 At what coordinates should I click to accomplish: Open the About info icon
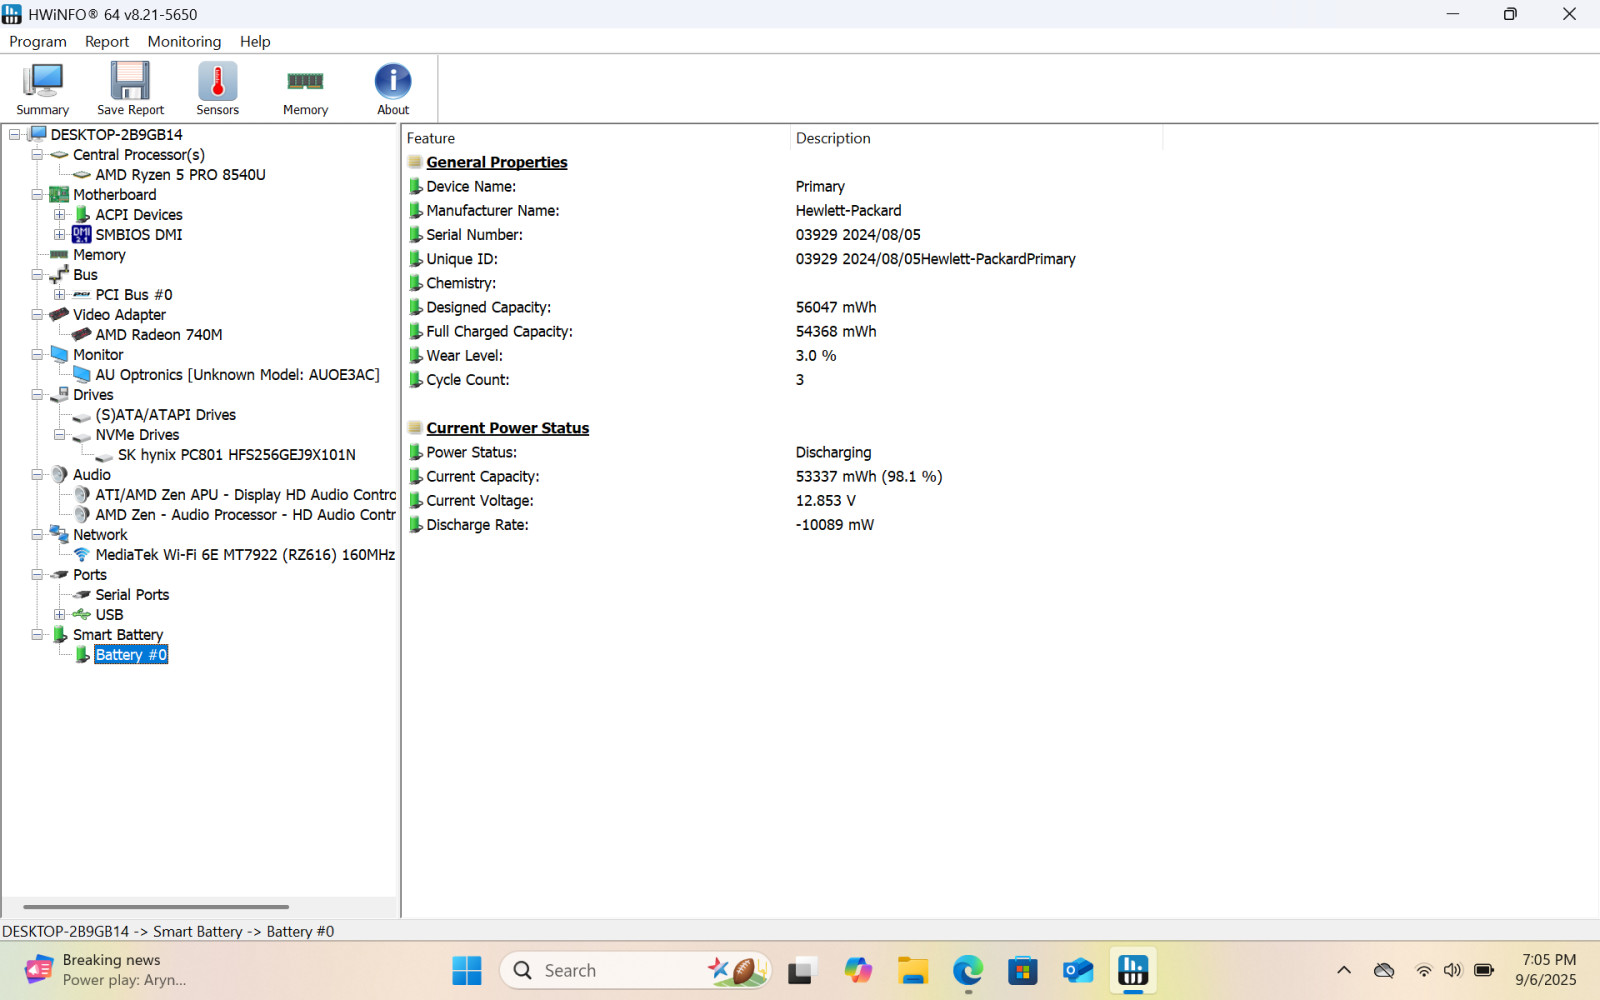pyautogui.click(x=393, y=89)
